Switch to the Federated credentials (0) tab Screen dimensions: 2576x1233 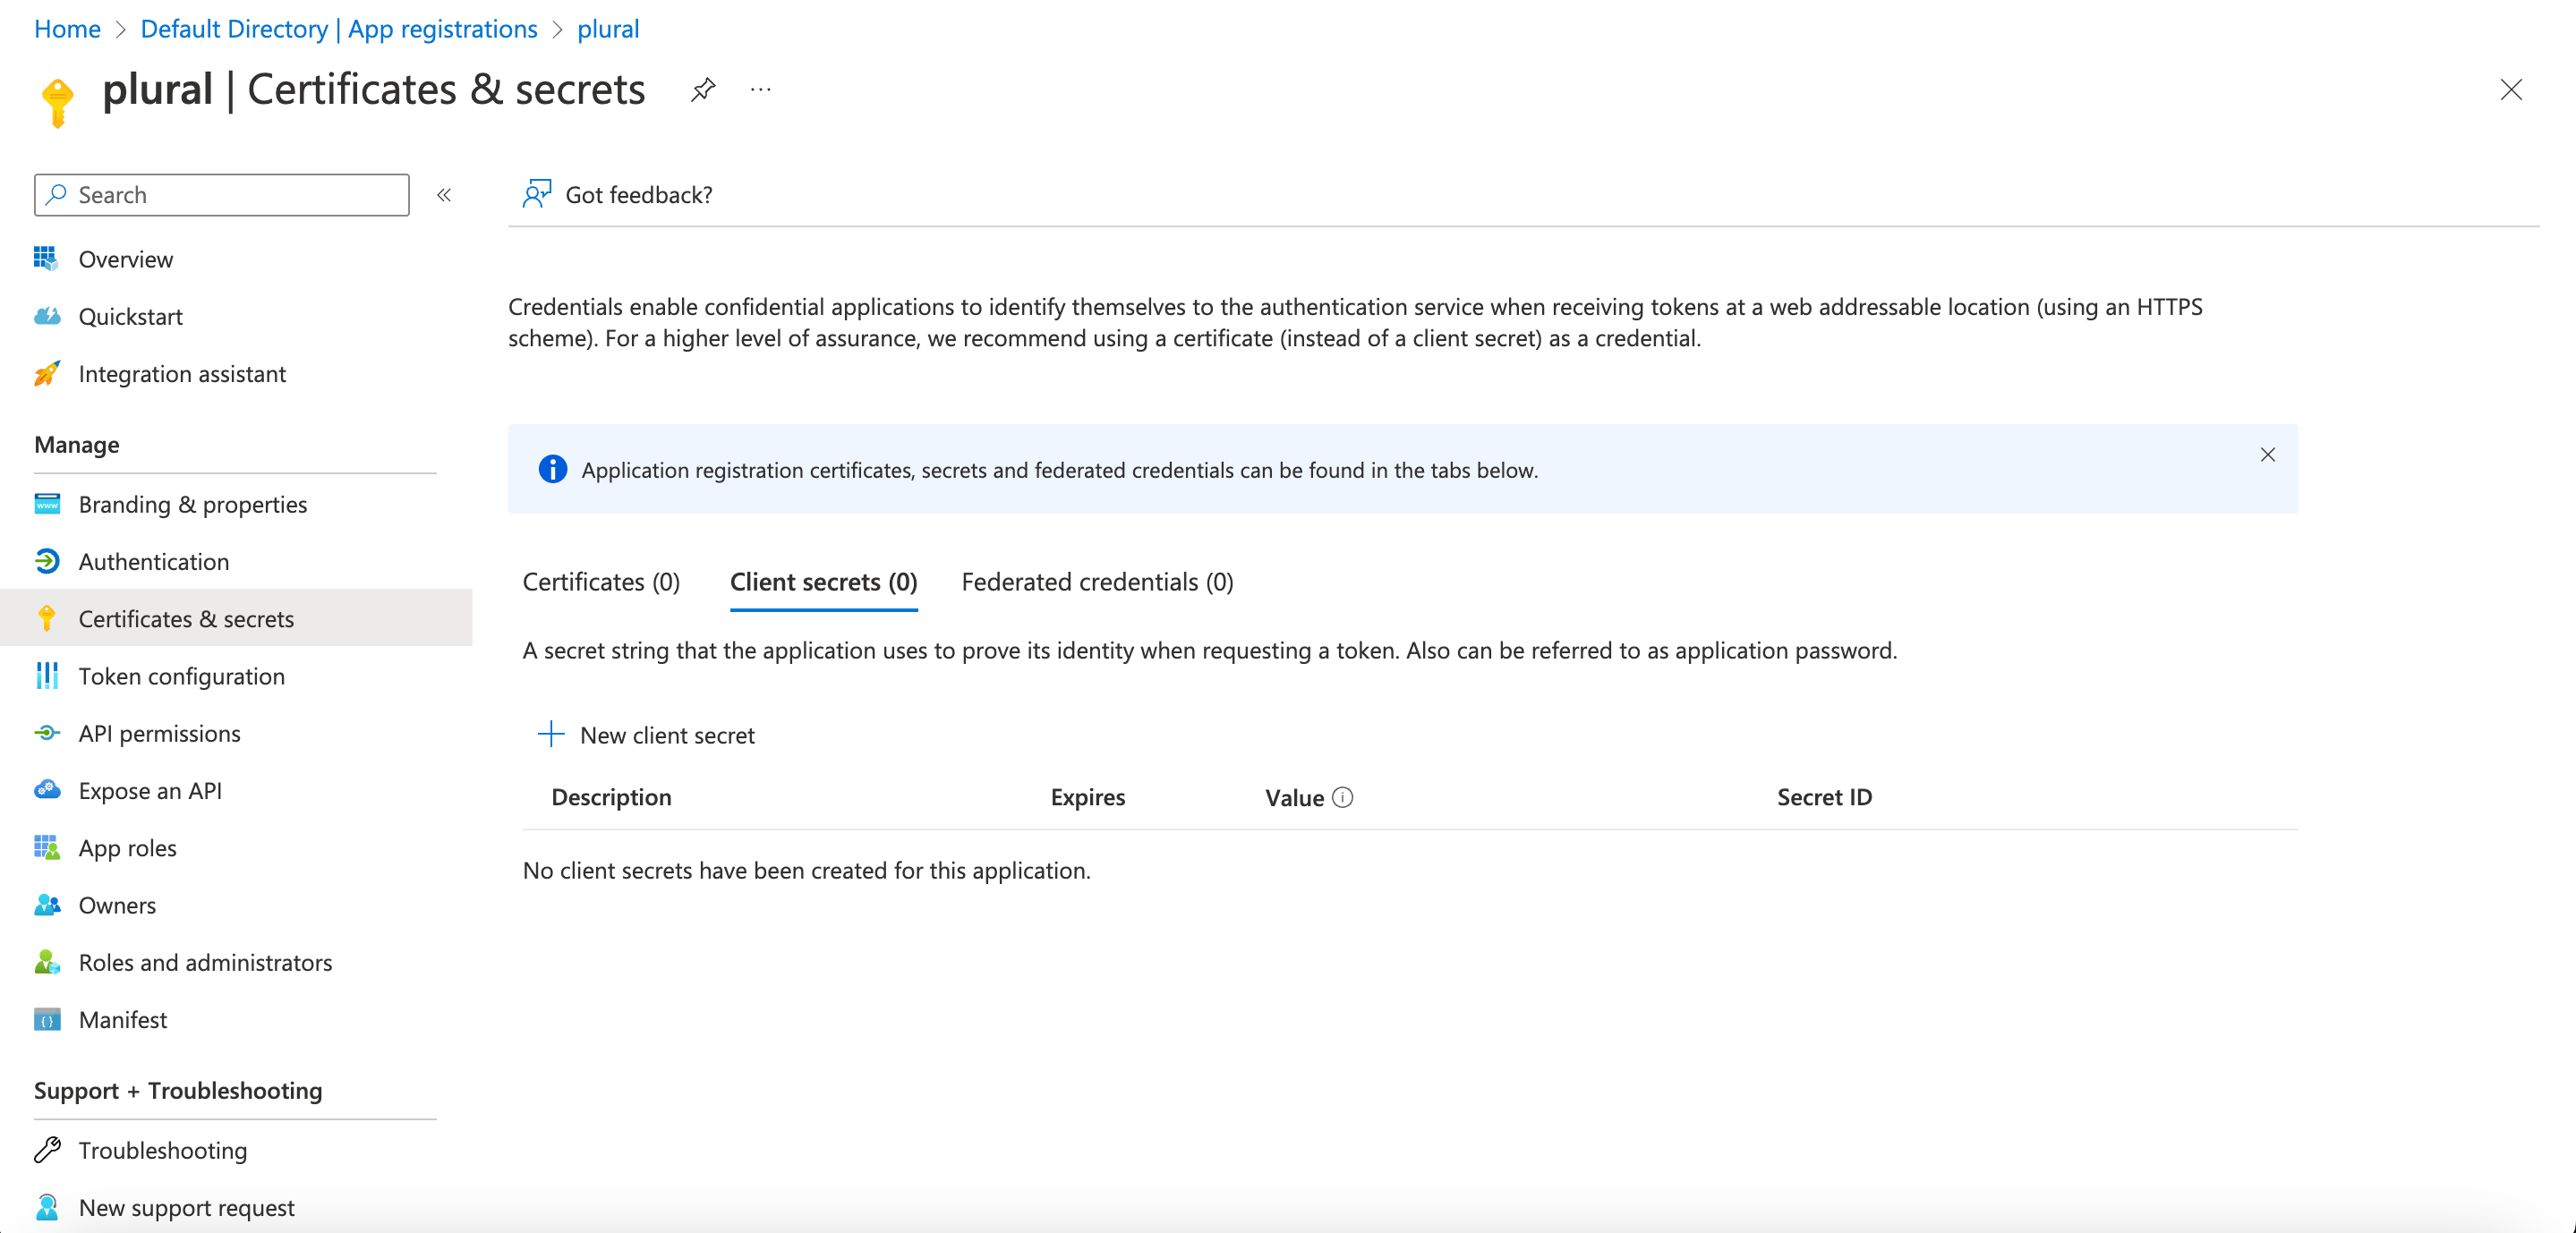[x=1096, y=582]
